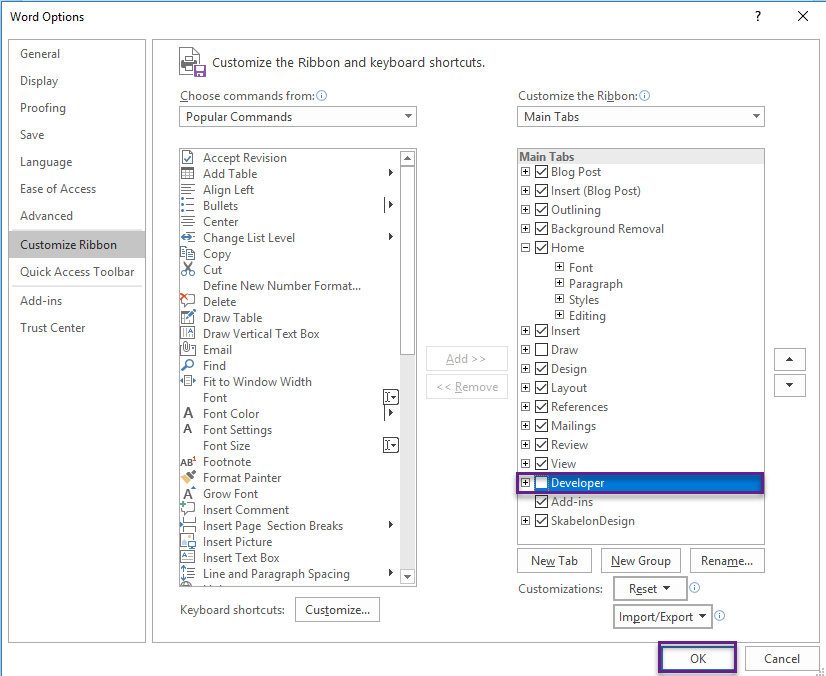826x676 pixels.
Task: Enable the Draw tab checkbox
Action: 541,349
